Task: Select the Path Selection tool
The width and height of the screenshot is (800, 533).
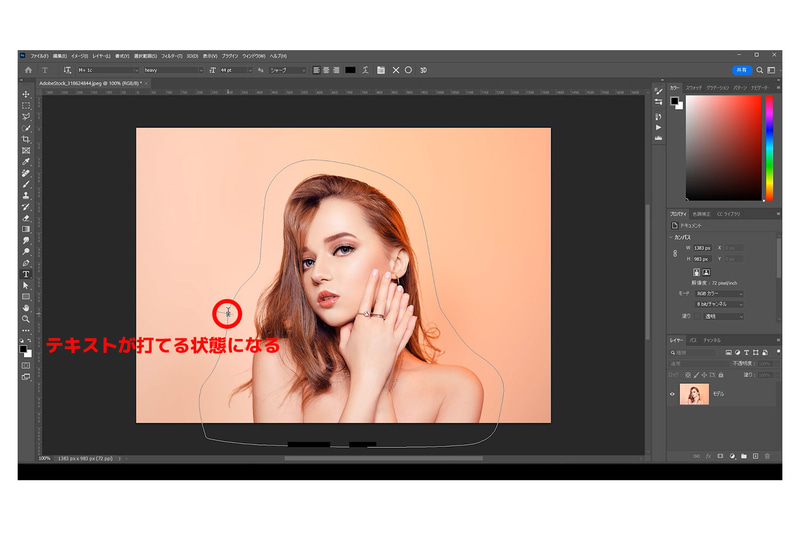Action: 26,286
